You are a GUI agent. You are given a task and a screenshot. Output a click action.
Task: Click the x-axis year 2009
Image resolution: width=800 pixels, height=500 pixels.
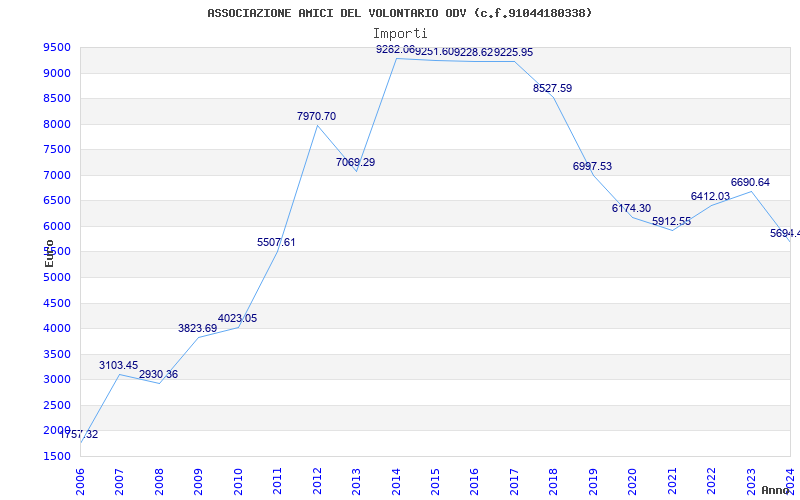pyautogui.click(x=198, y=482)
